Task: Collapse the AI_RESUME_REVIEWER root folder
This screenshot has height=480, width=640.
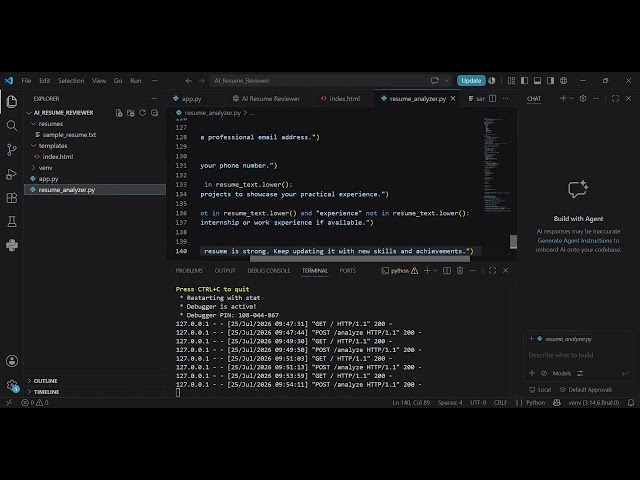Action: pyautogui.click(x=29, y=113)
